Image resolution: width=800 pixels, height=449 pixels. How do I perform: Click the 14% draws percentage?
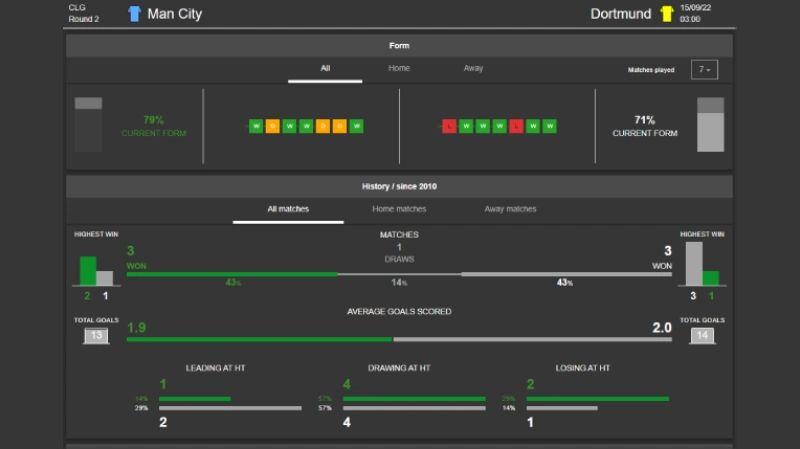pyautogui.click(x=399, y=283)
